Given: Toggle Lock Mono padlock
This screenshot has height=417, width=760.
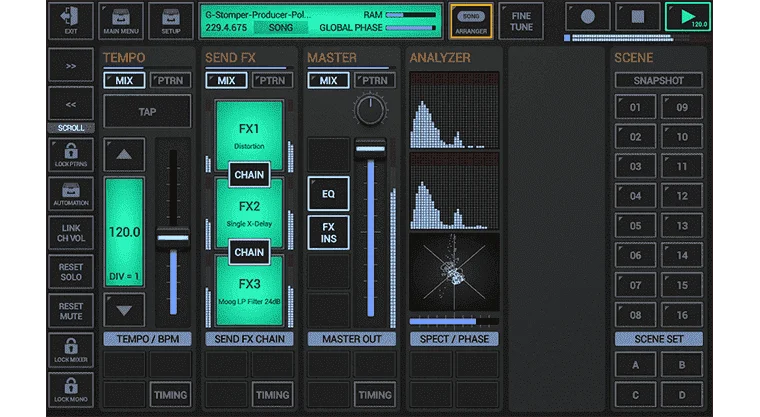Looking at the screenshot, I should pyautogui.click(x=71, y=390).
